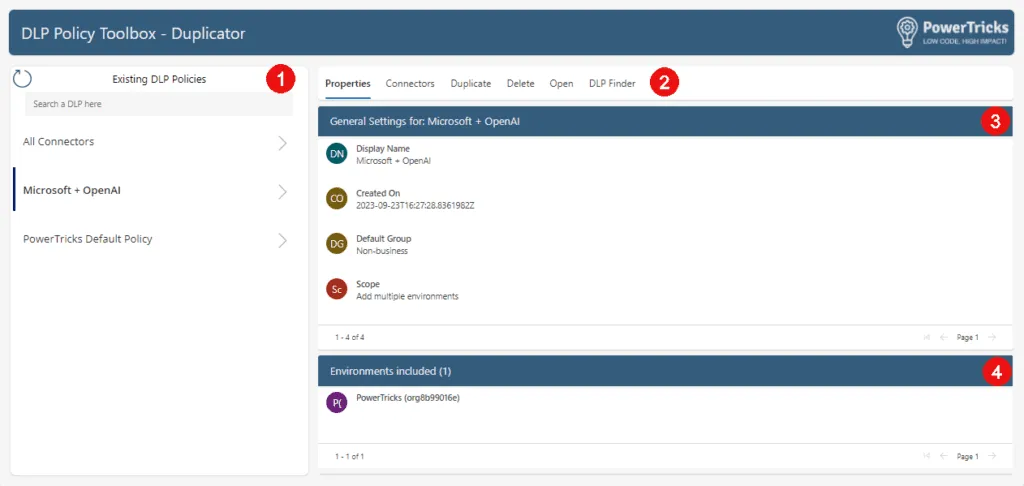This screenshot has height=486, width=1024.
Task: Click the DG Default Group avatar icon
Action: point(336,244)
